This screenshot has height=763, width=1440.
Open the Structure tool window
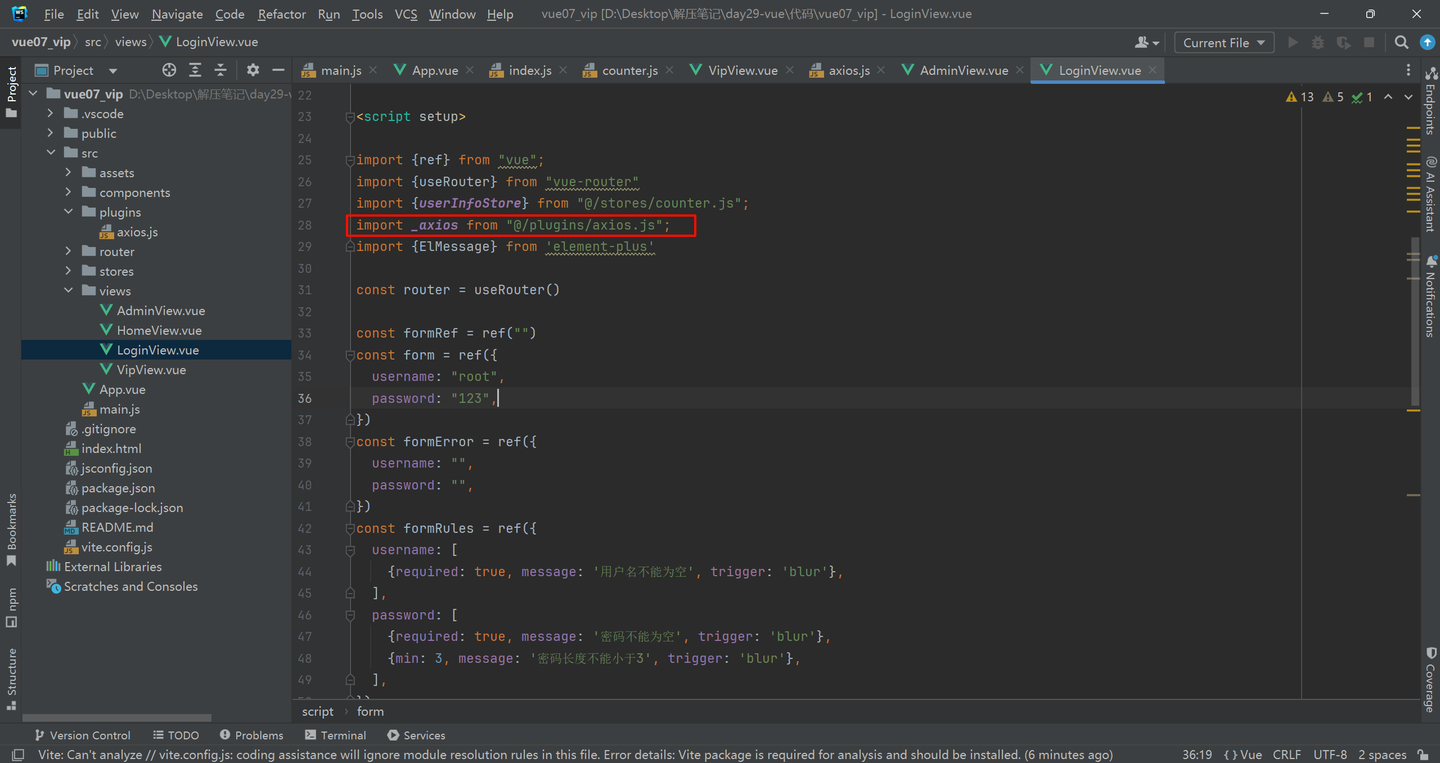pos(12,679)
